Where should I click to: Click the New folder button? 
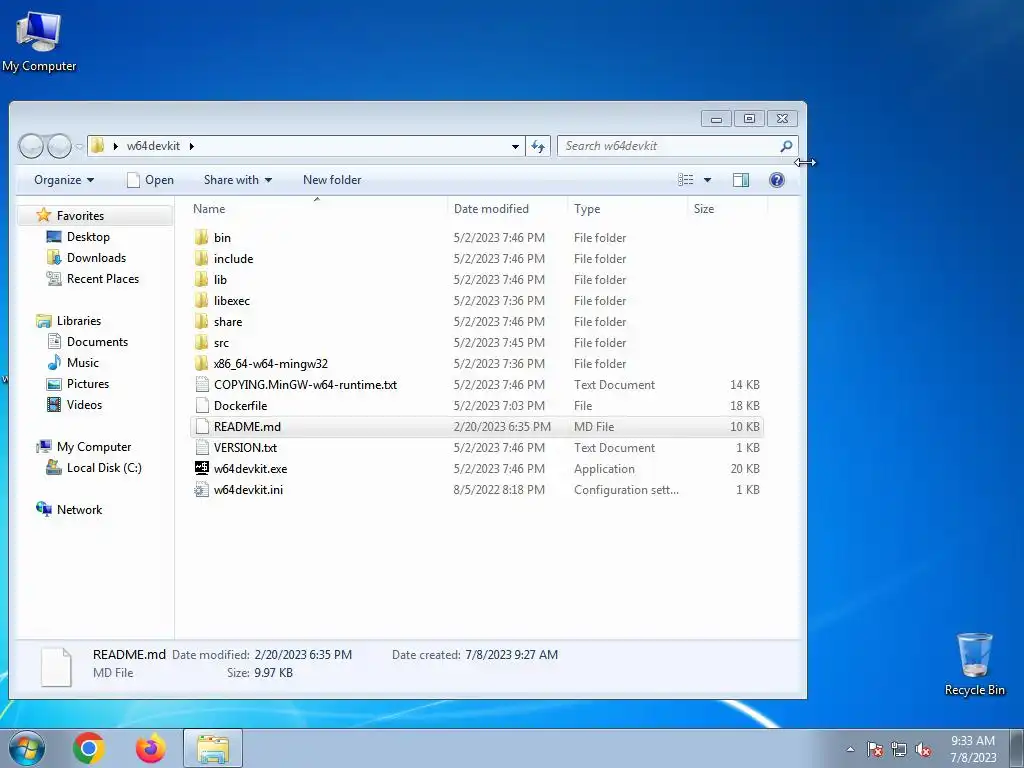[332, 180]
